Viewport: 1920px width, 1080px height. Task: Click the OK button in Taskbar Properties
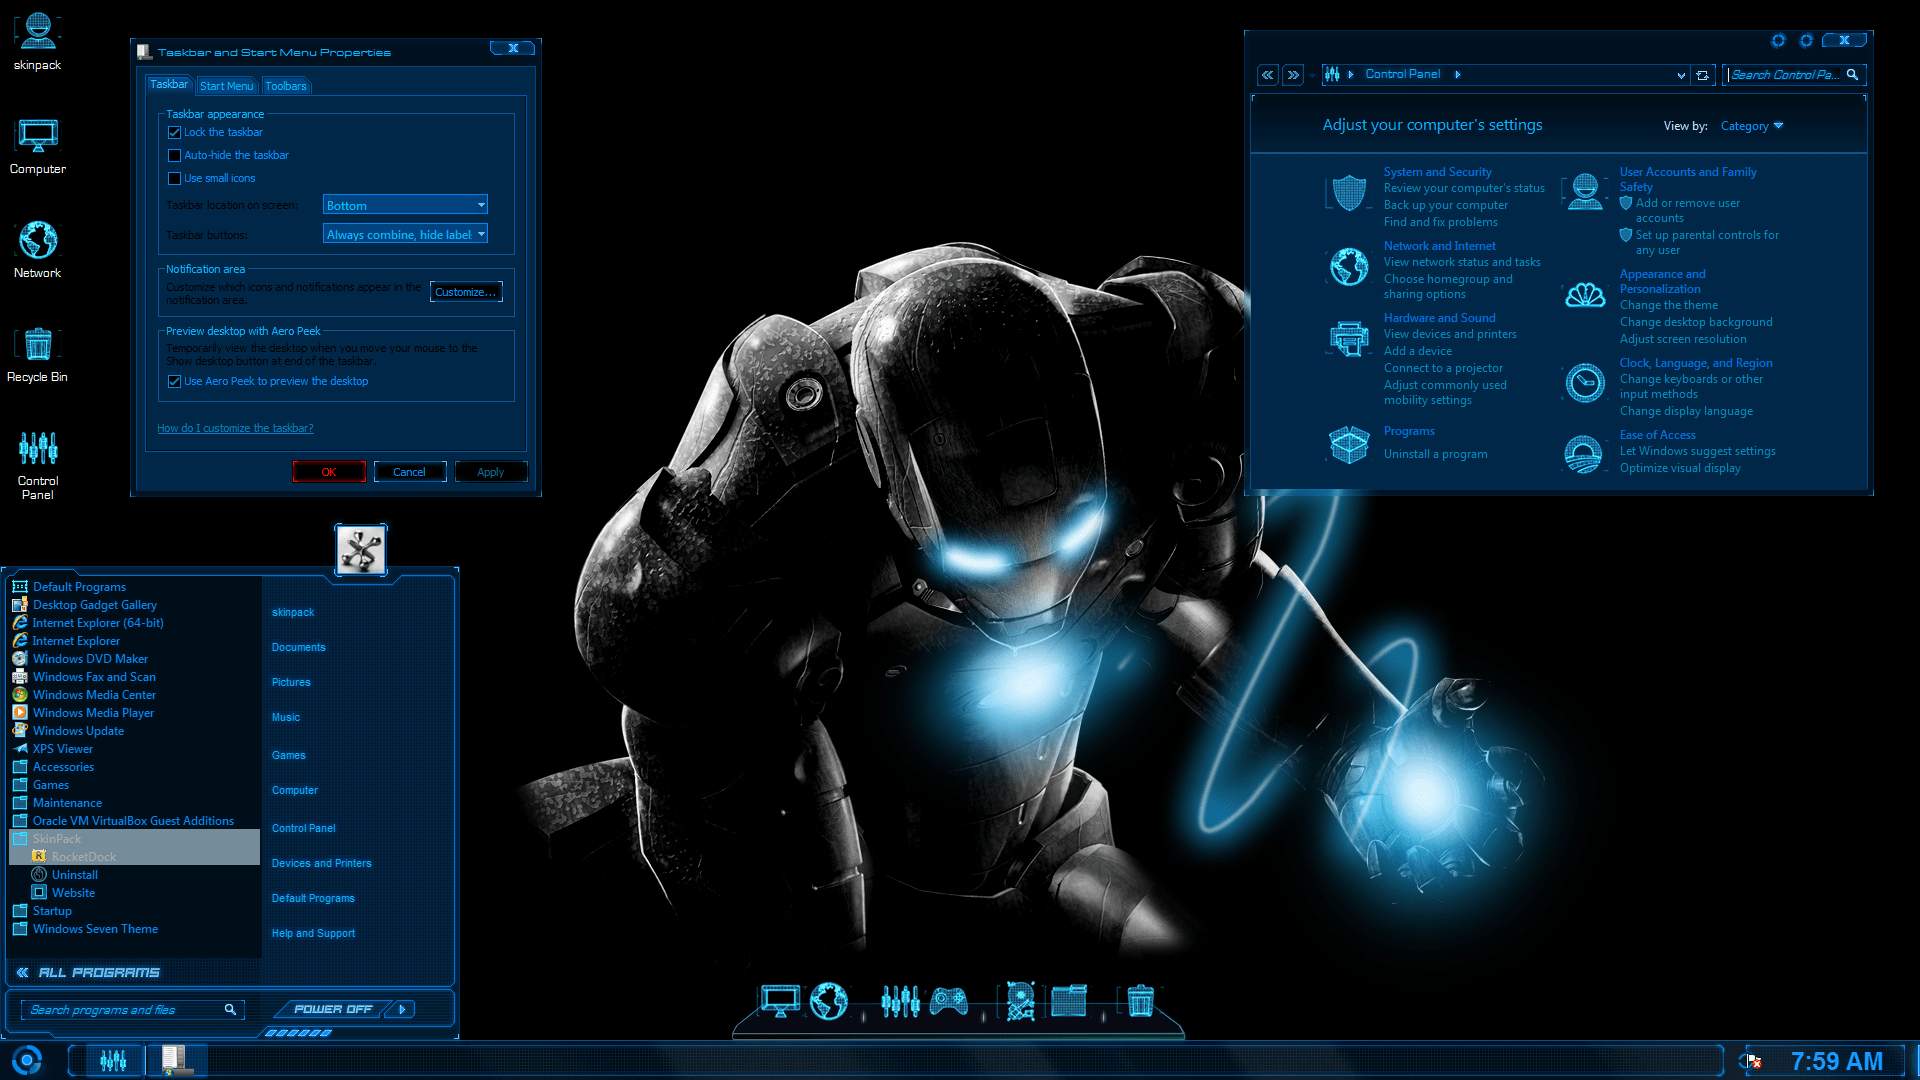pos(329,472)
